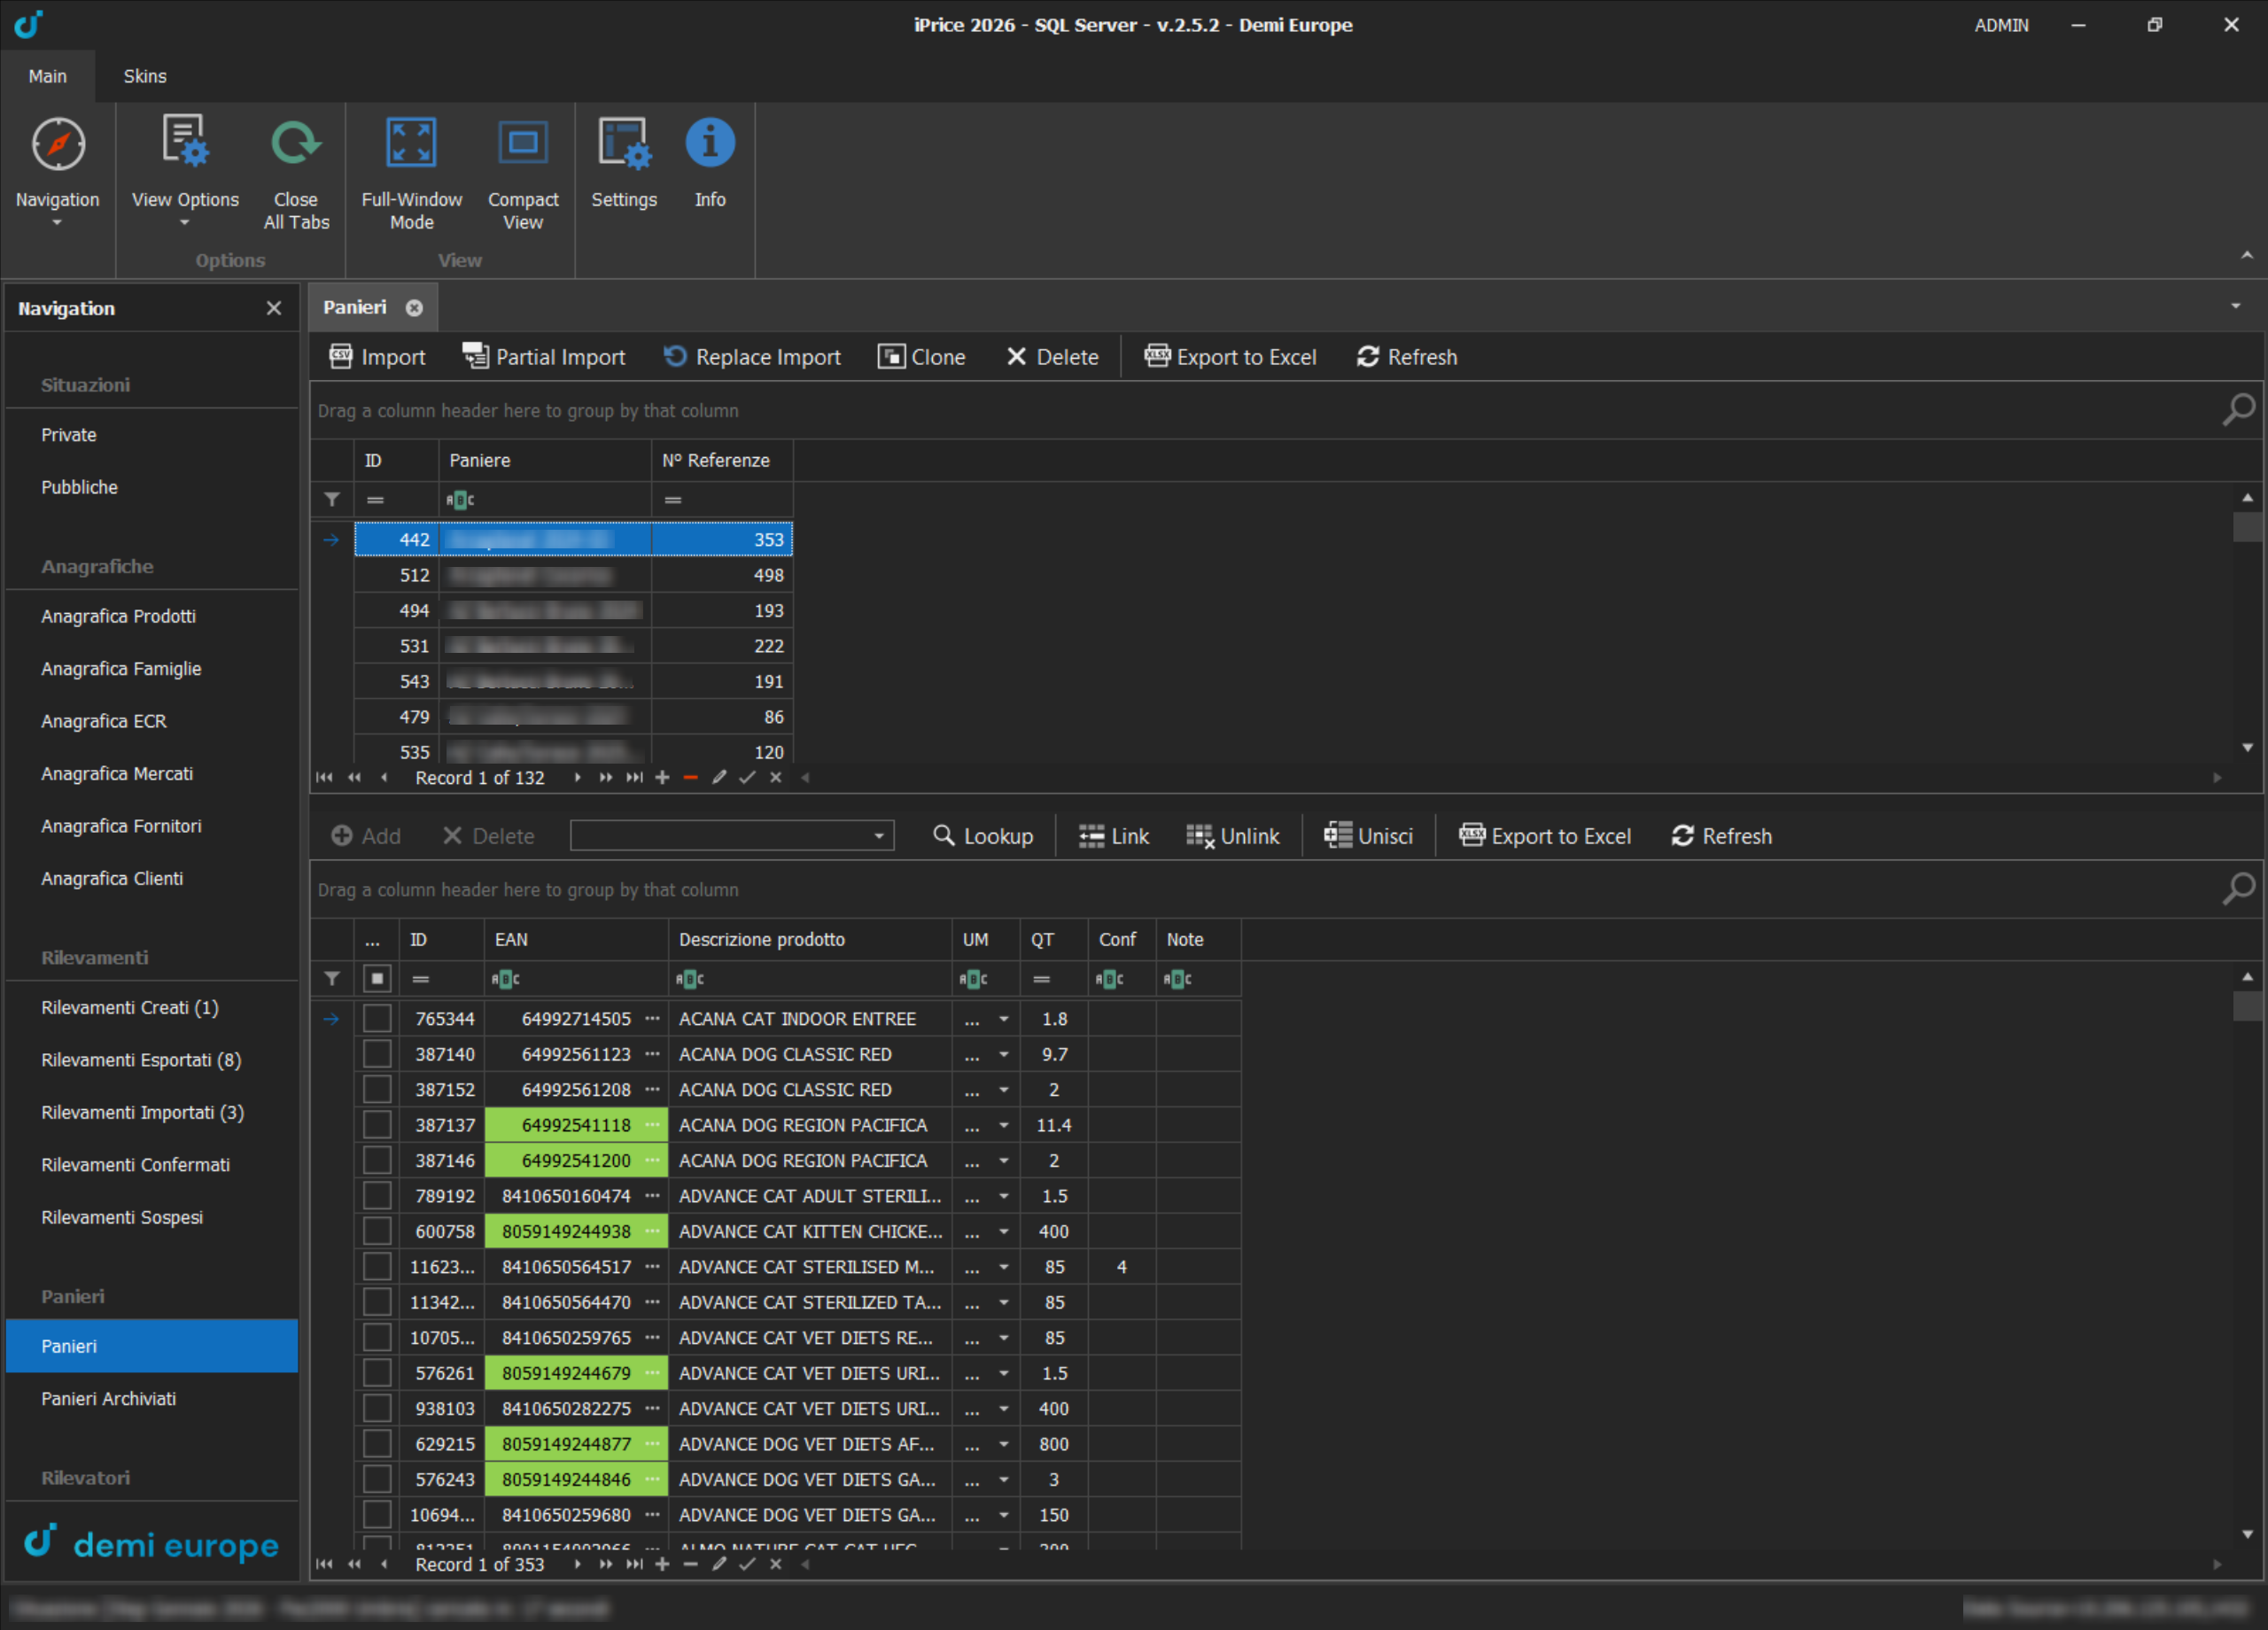The width and height of the screenshot is (2268, 1630).
Task: Show the Info dialog
Action: (x=710, y=162)
